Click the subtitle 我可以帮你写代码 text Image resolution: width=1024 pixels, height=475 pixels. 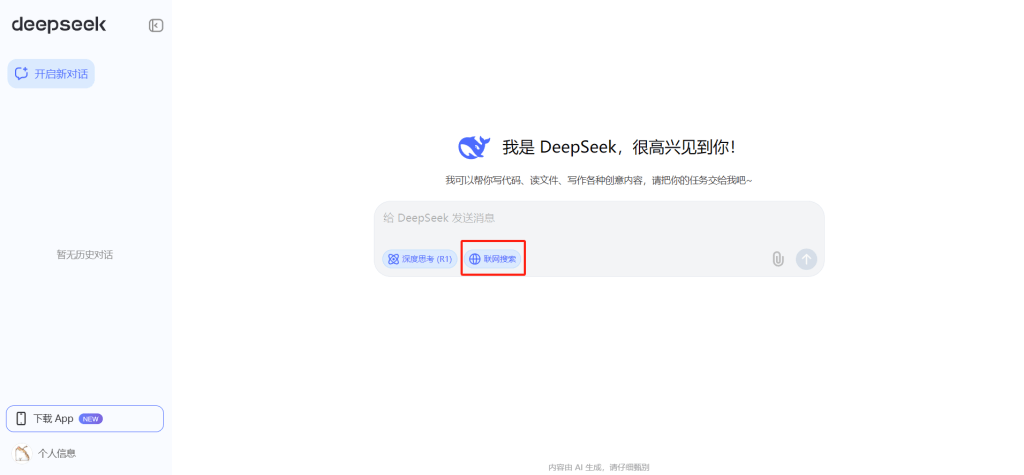point(599,180)
